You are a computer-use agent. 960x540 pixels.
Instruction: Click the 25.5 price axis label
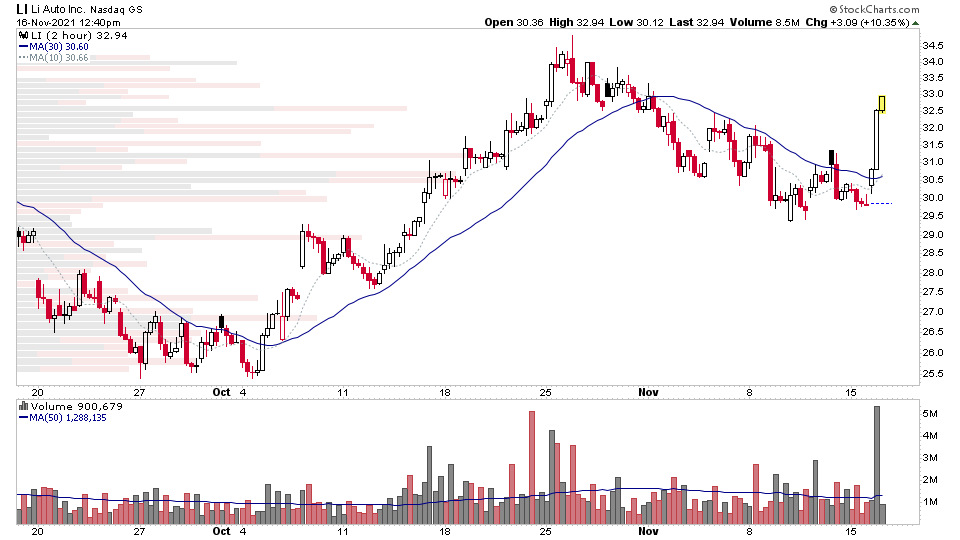click(x=932, y=373)
